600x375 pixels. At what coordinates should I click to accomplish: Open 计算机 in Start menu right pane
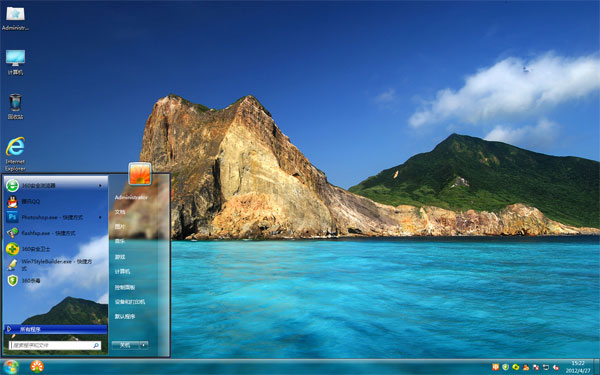[122, 272]
